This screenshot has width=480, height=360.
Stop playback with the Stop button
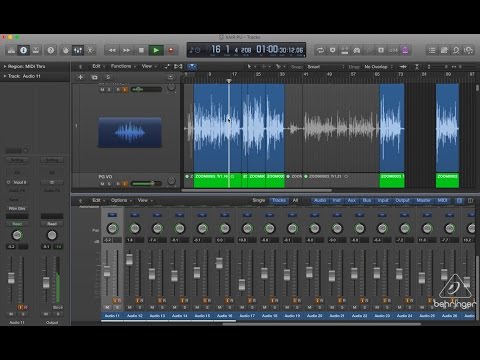[x=141, y=50]
